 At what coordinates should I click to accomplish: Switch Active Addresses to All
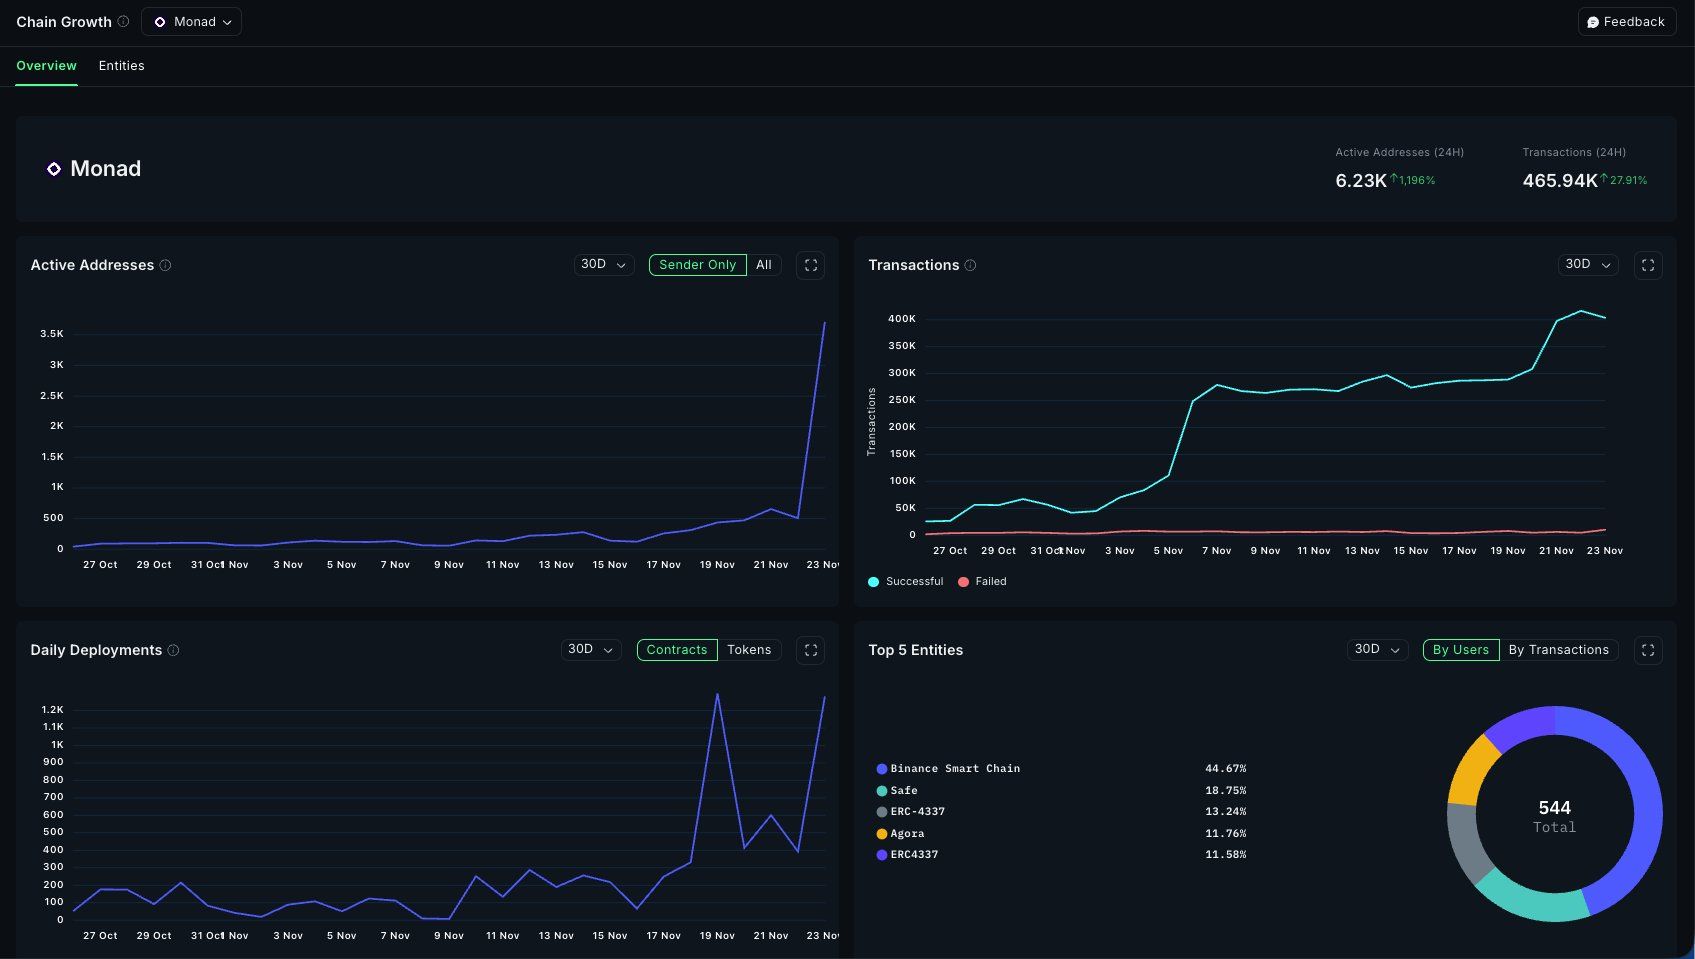click(764, 265)
